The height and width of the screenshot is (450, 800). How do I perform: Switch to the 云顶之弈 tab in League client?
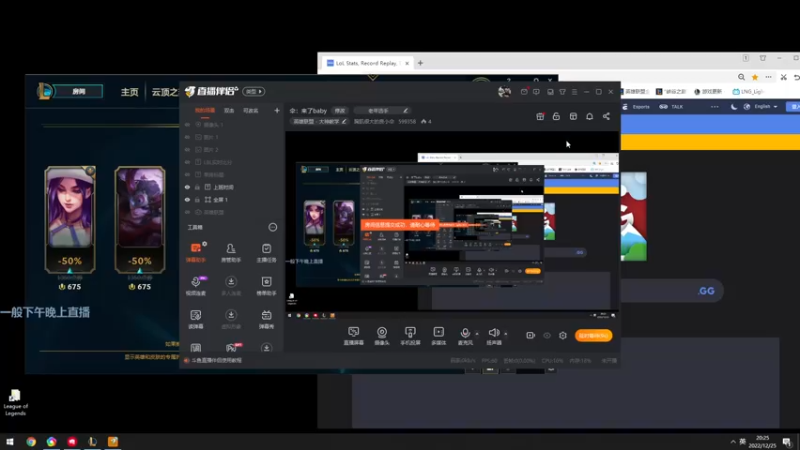[165, 92]
